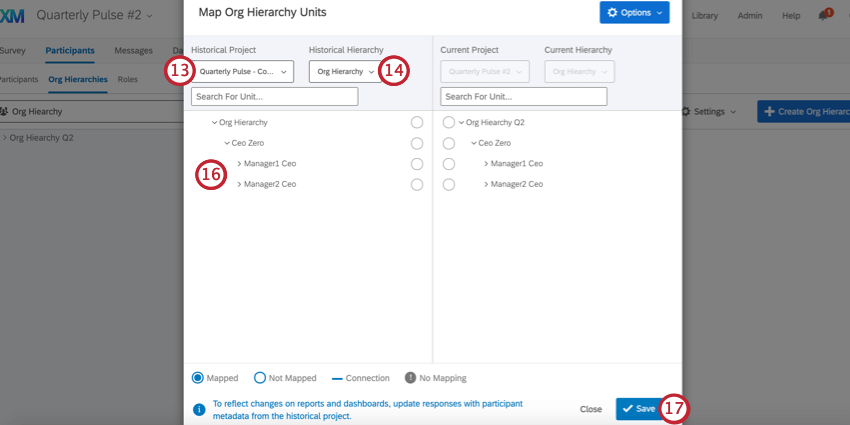Open the Historical Project dropdown
This screenshot has height=425, width=850.
243,71
